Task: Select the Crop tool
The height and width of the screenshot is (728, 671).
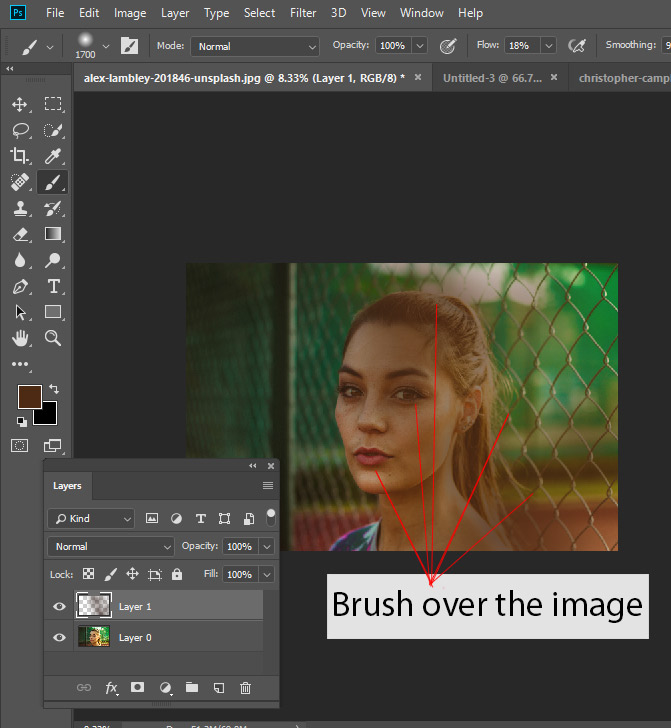Action: point(20,156)
